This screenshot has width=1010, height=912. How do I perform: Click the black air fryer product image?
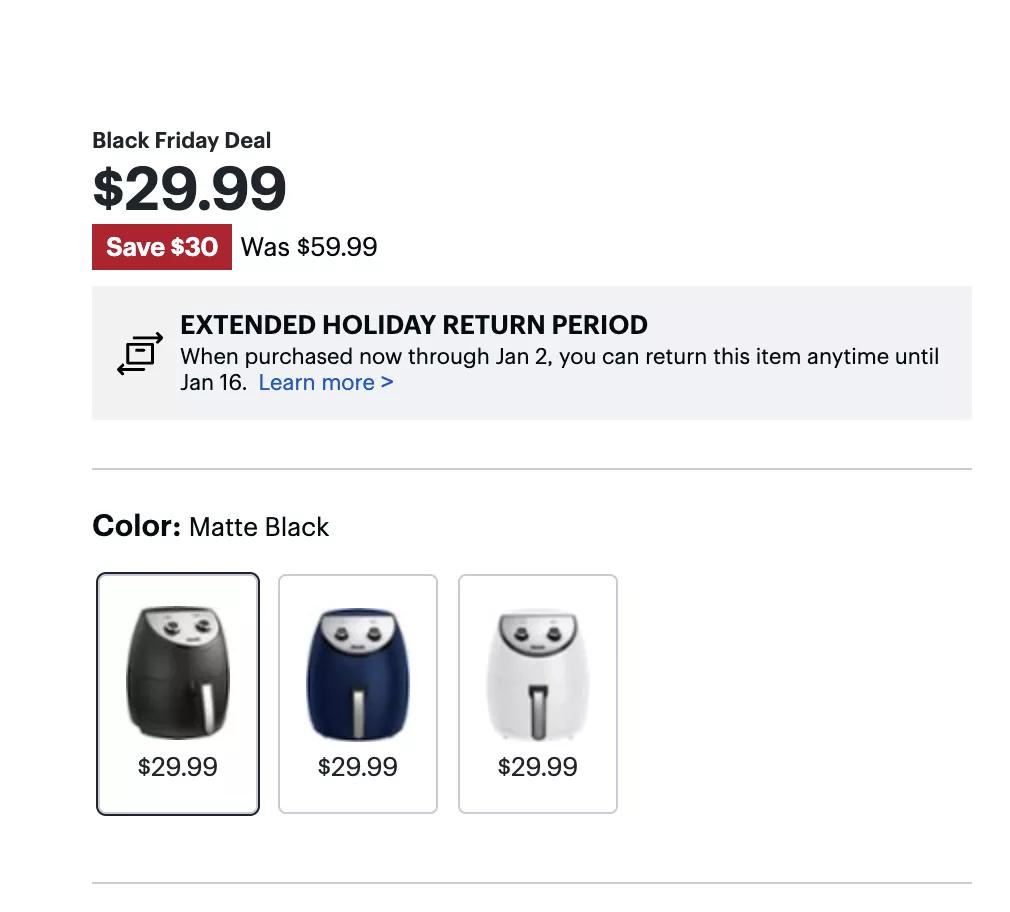pos(178,672)
